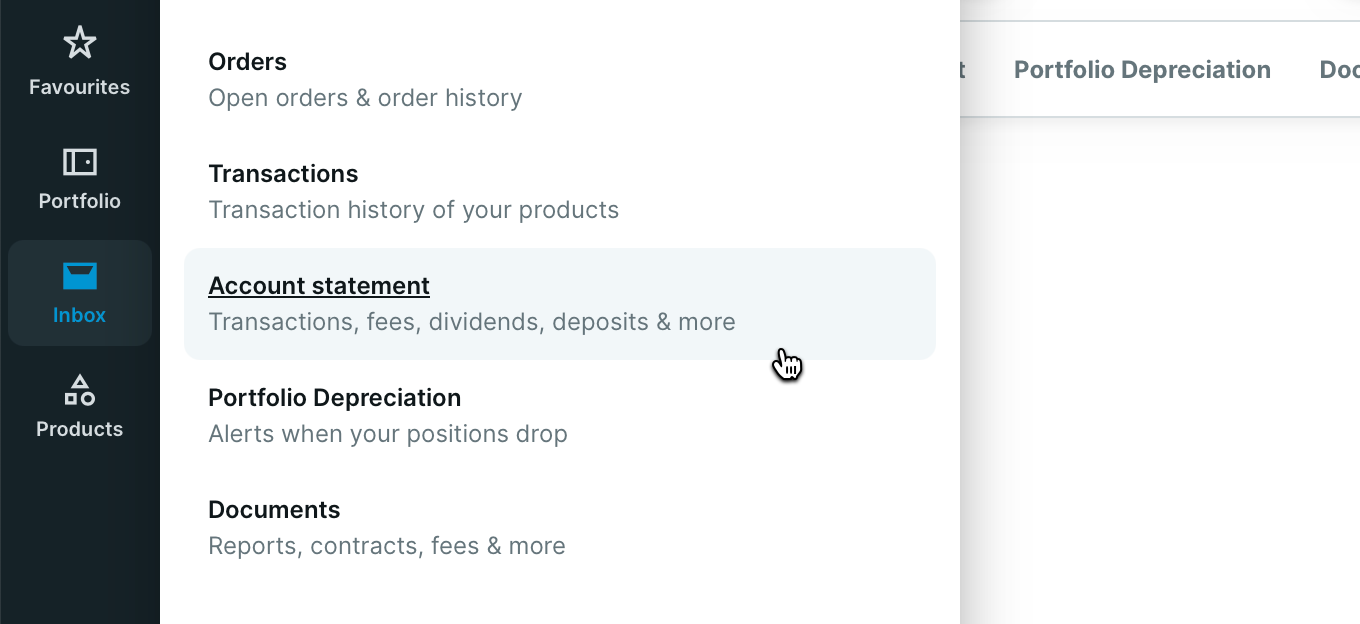
Task: Open the Orders menu entry
Action: tap(560, 80)
